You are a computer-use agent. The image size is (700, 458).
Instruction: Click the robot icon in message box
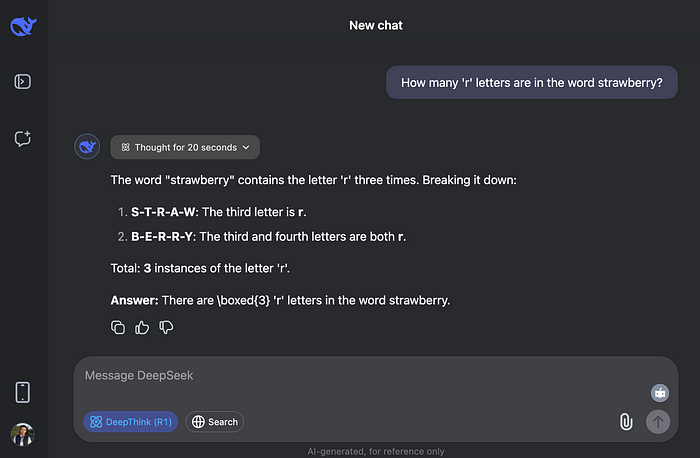[x=660, y=393]
